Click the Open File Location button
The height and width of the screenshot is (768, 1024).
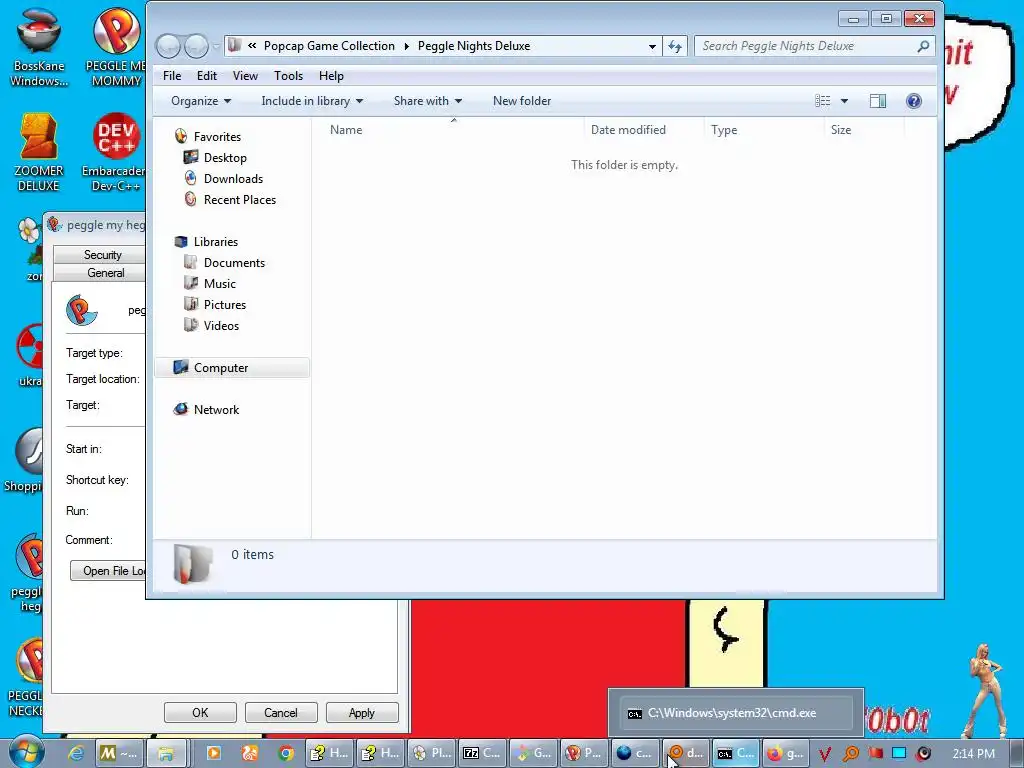point(108,571)
